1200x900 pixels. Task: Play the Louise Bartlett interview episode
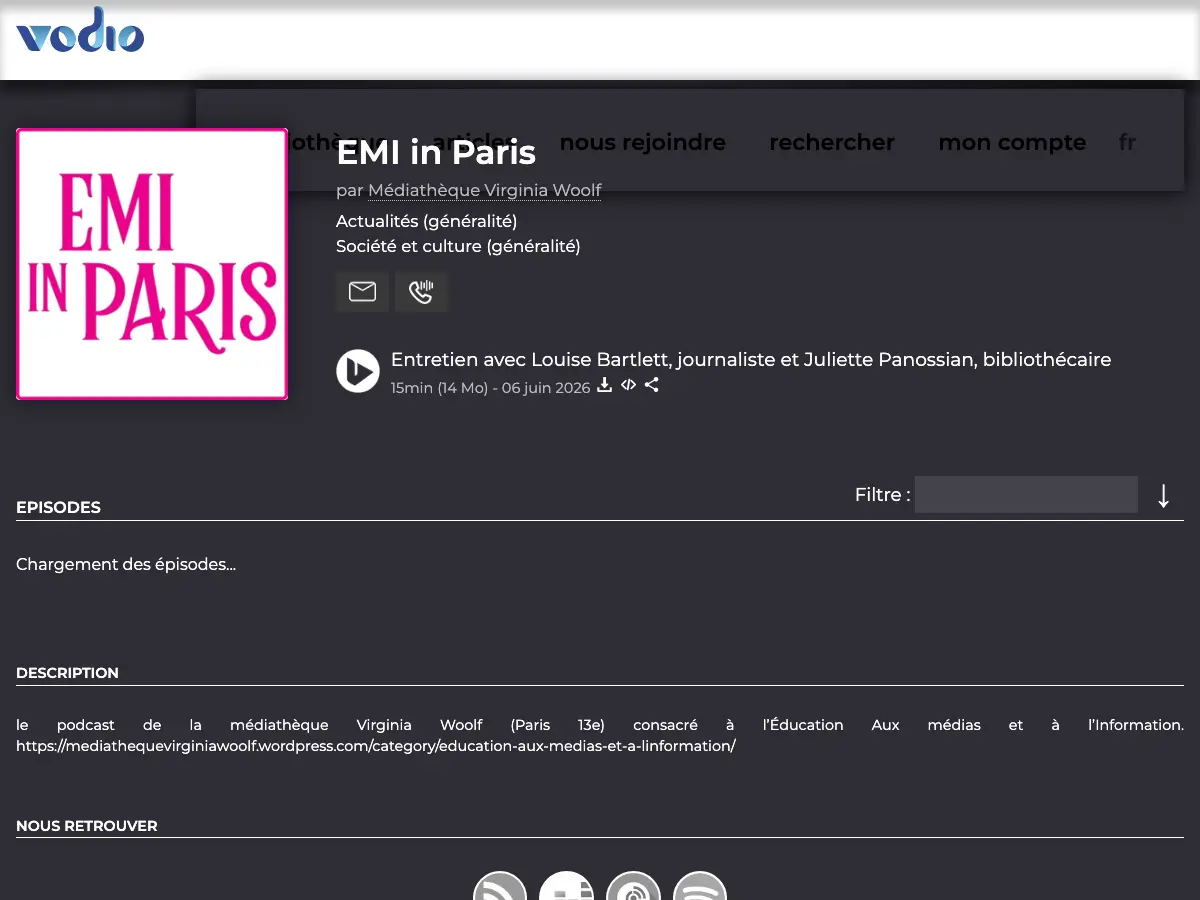click(x=358, y=371)
